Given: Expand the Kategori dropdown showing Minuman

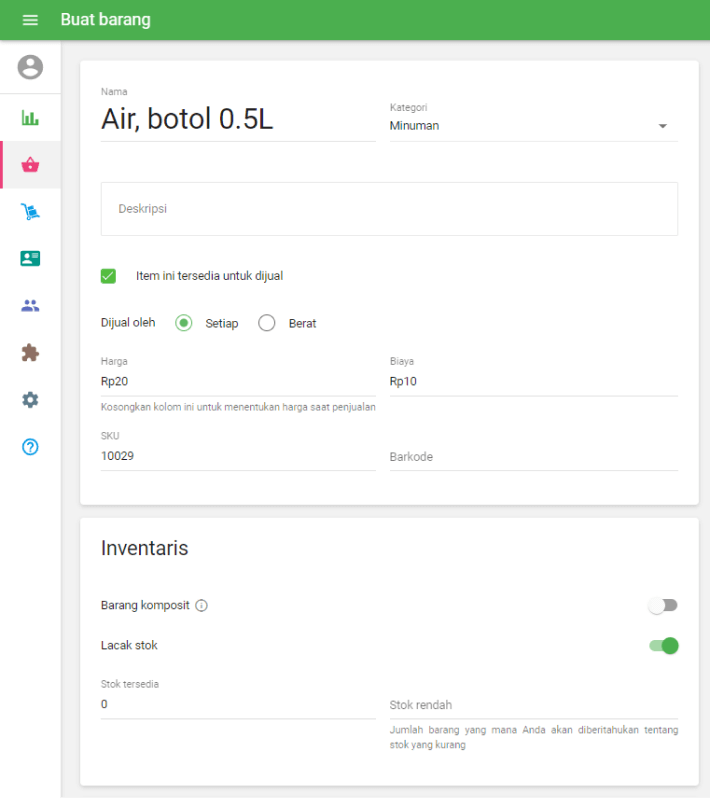Looking at the screenshot, I should click(533, 126).
